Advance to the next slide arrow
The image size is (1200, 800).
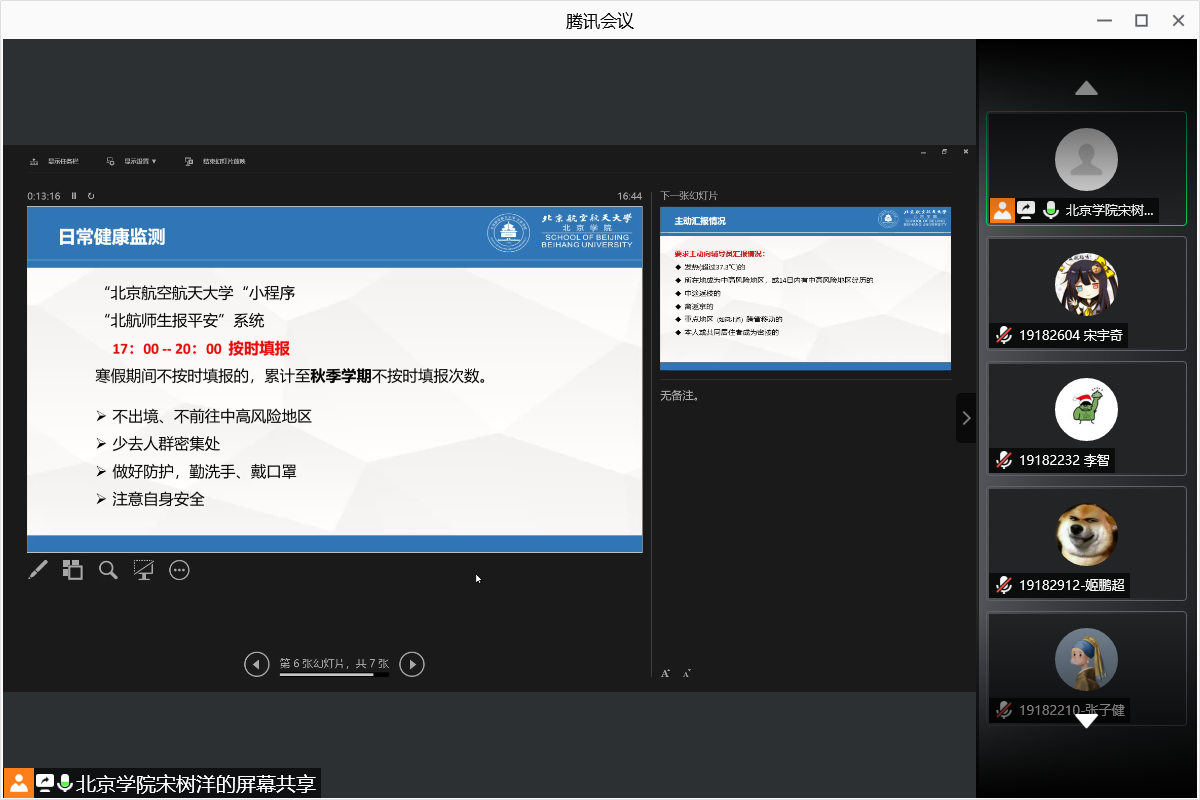click(412, 664)
